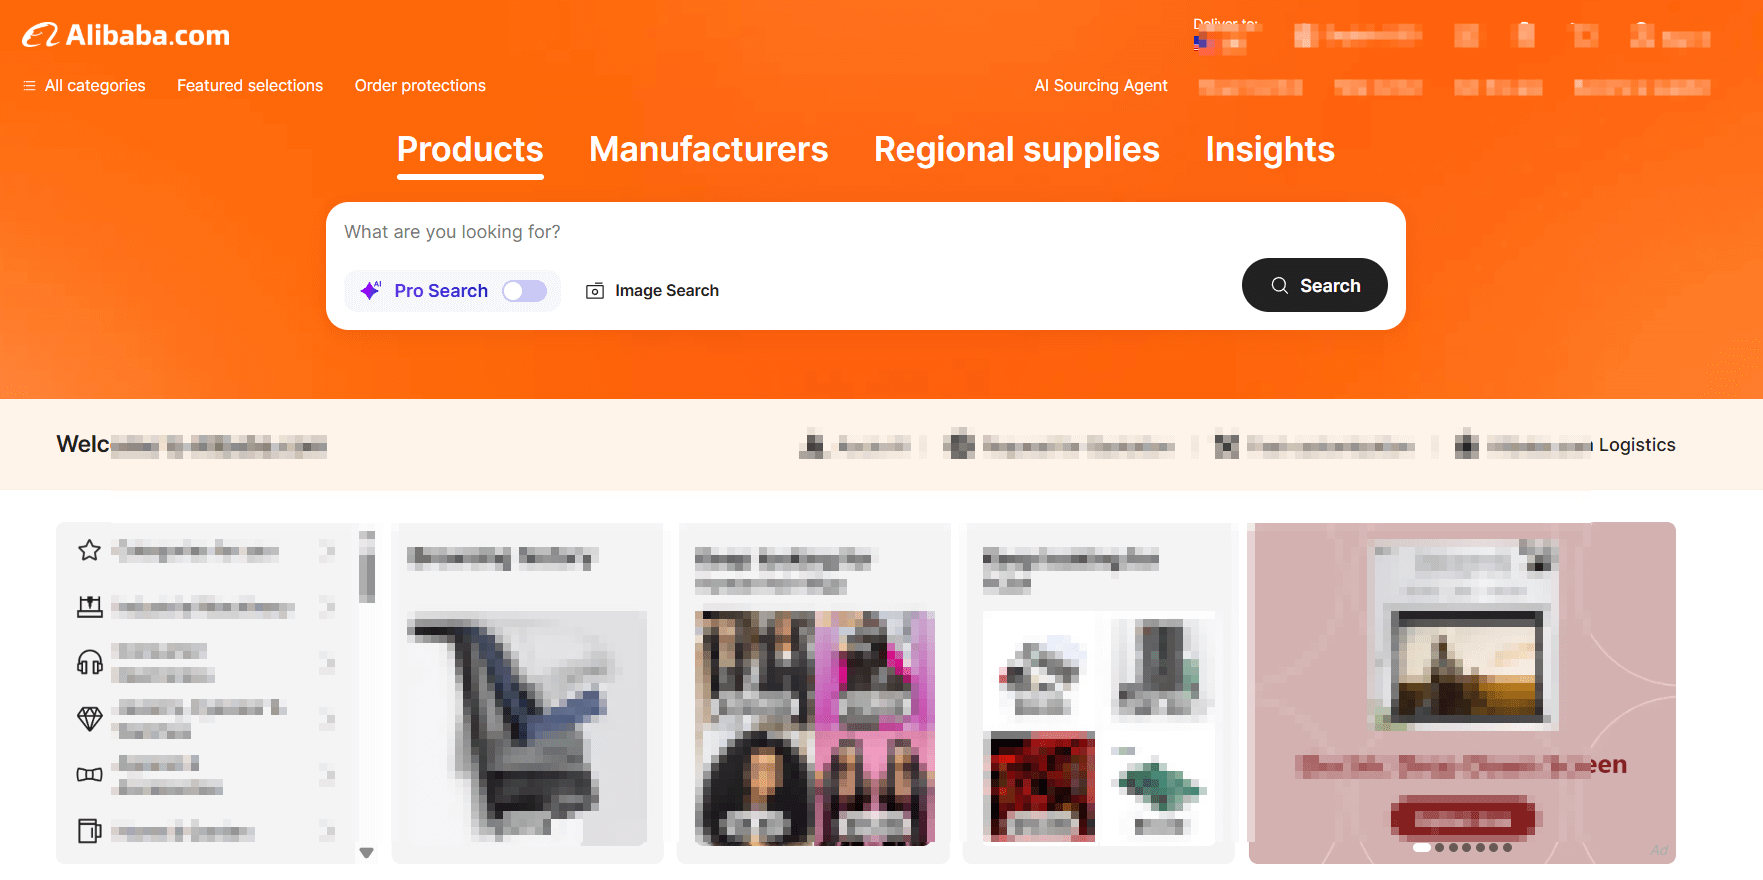Image resolution: width=1763 pixels, height=880 pixels.
Task: Click the Pro Search AI sparkle icon
Action: (x=370, y=290)
